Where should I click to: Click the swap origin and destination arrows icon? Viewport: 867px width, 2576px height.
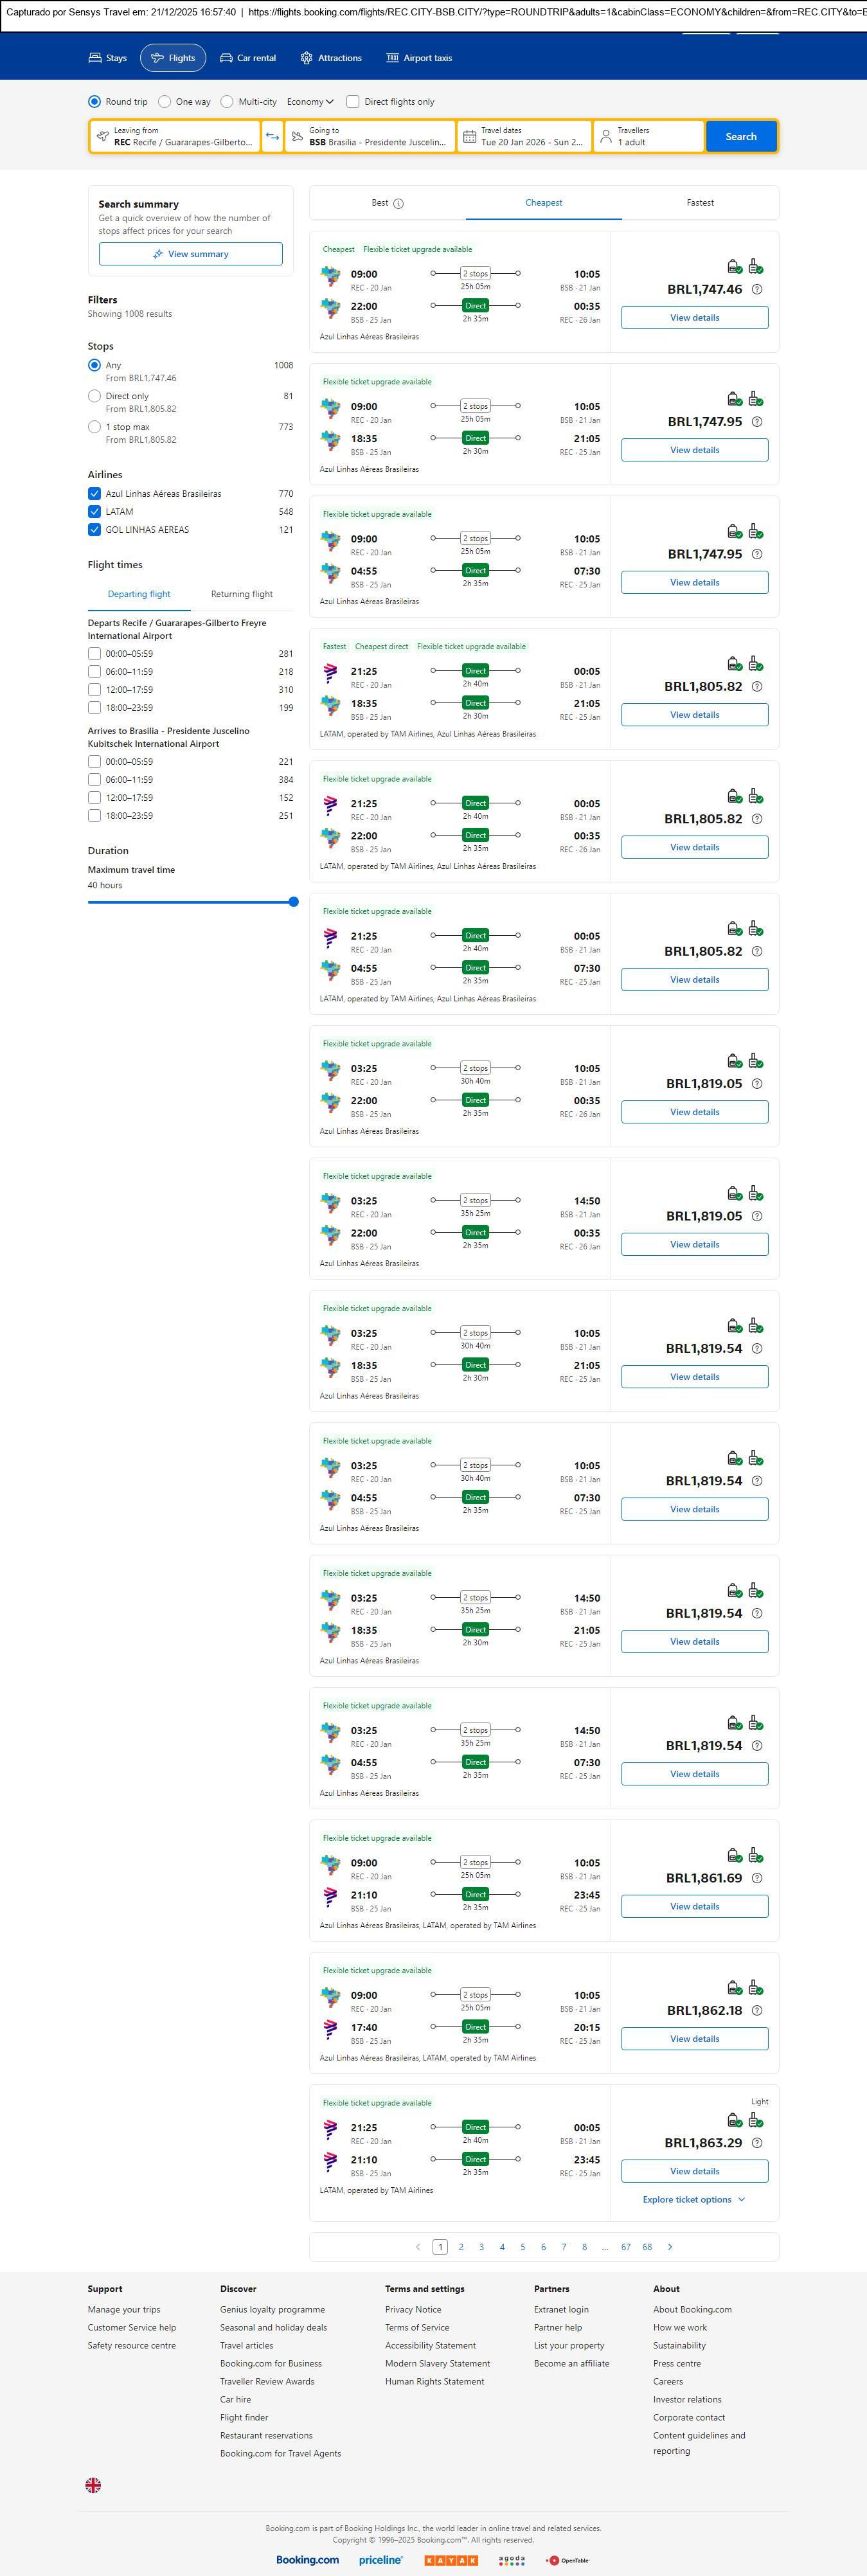tap(272, 137)
